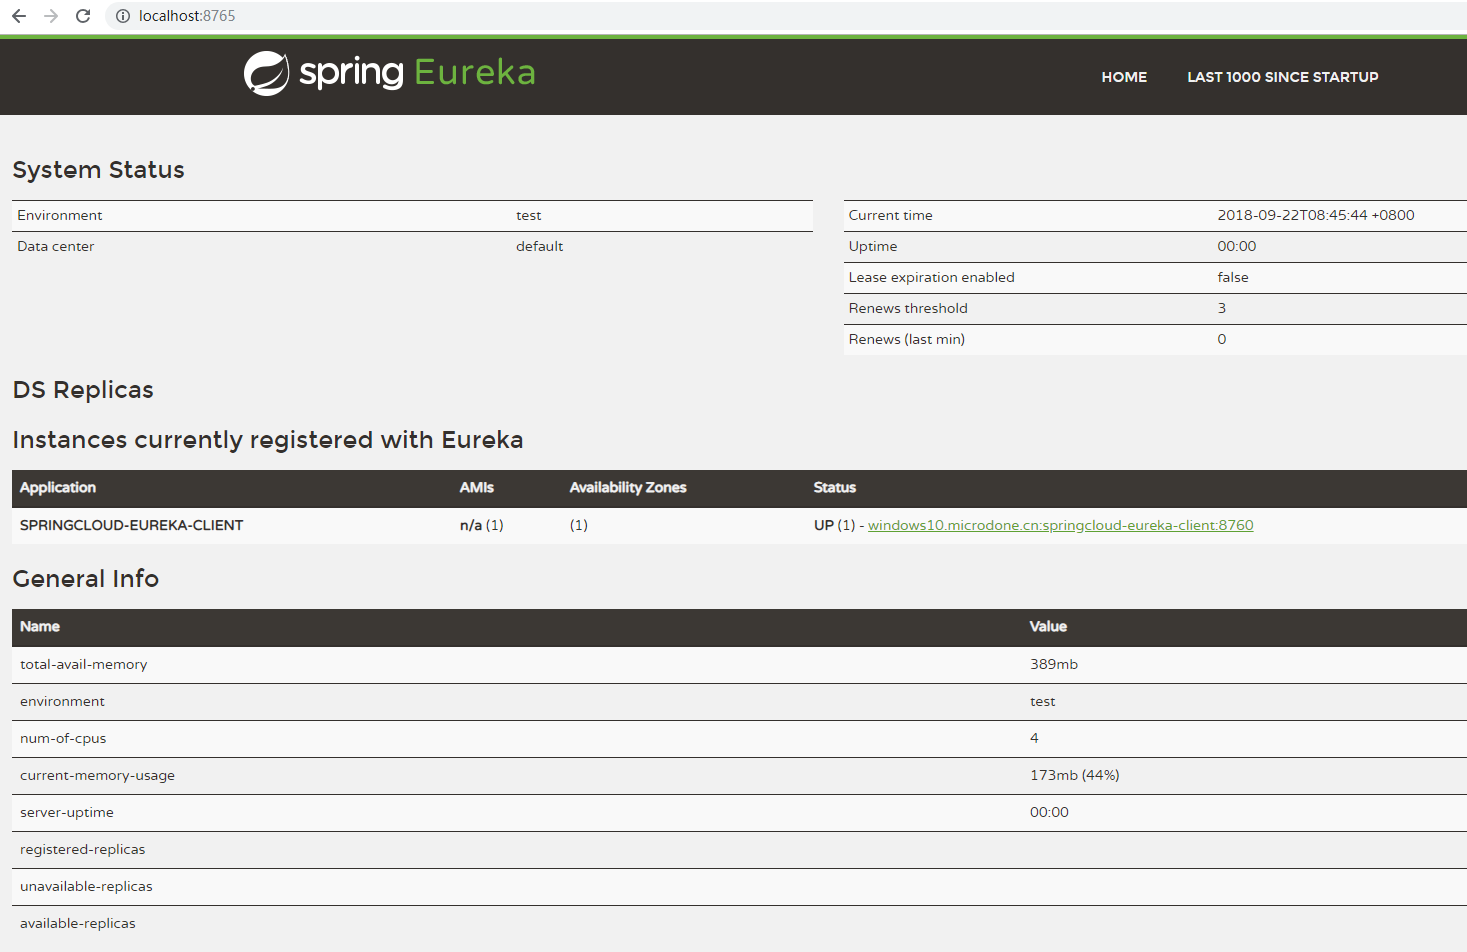Click the Value column header in General Info
The width and height of the screenshot is (1467, 952).
click(1048, 626)
